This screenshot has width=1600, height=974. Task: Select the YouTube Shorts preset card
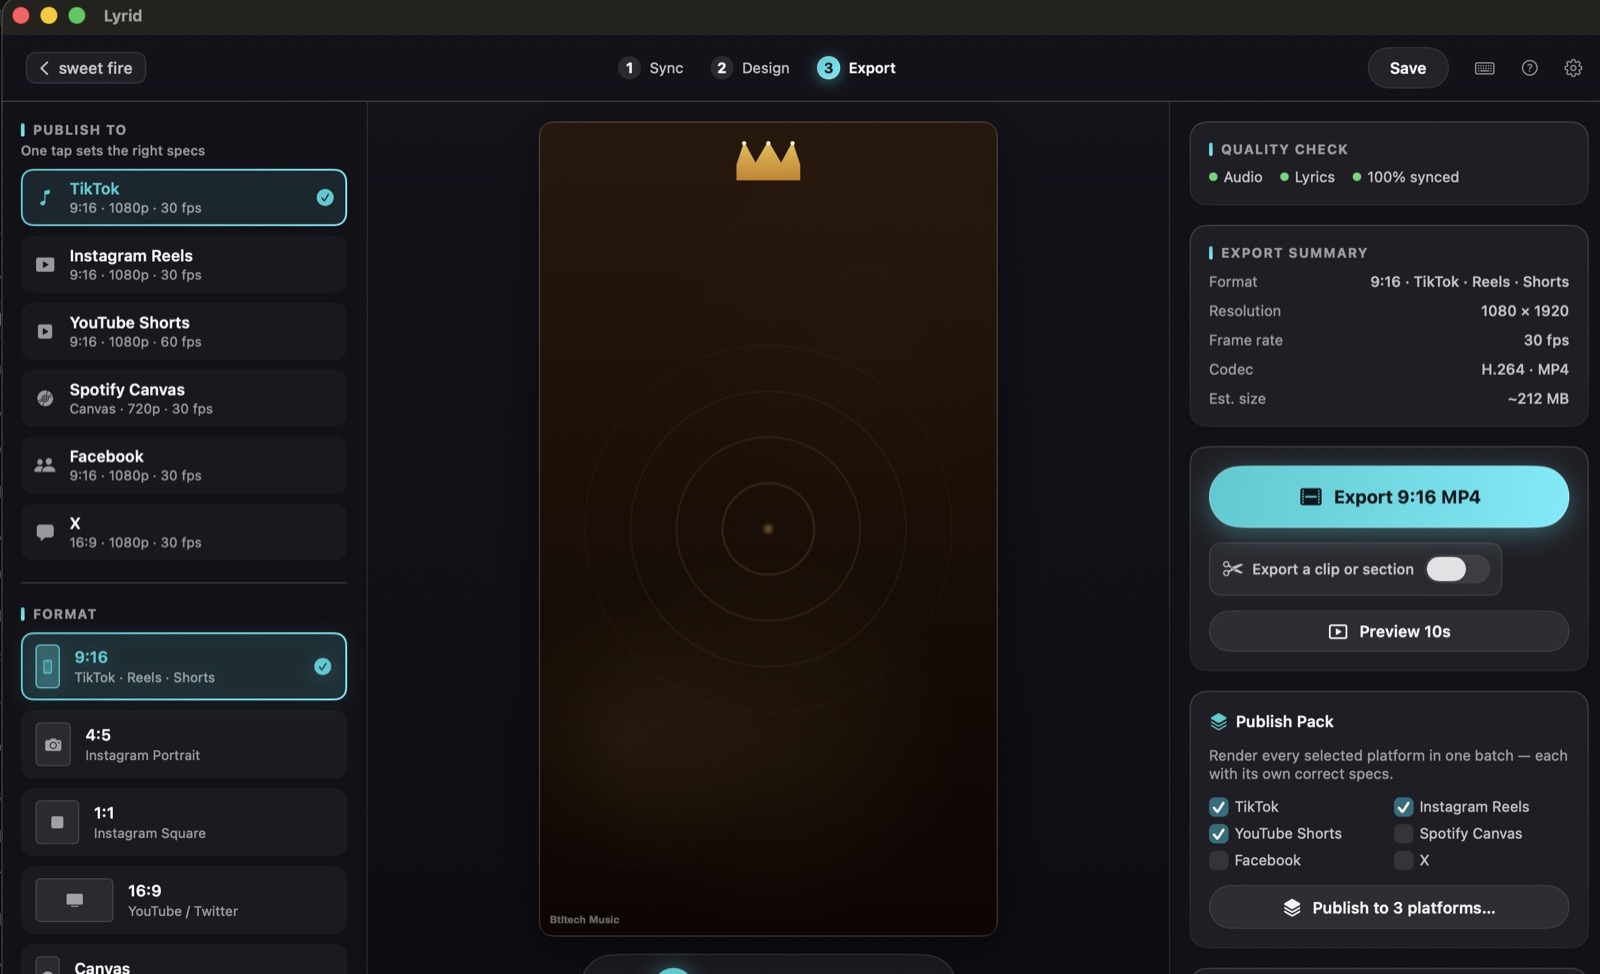tap(184, 331)
